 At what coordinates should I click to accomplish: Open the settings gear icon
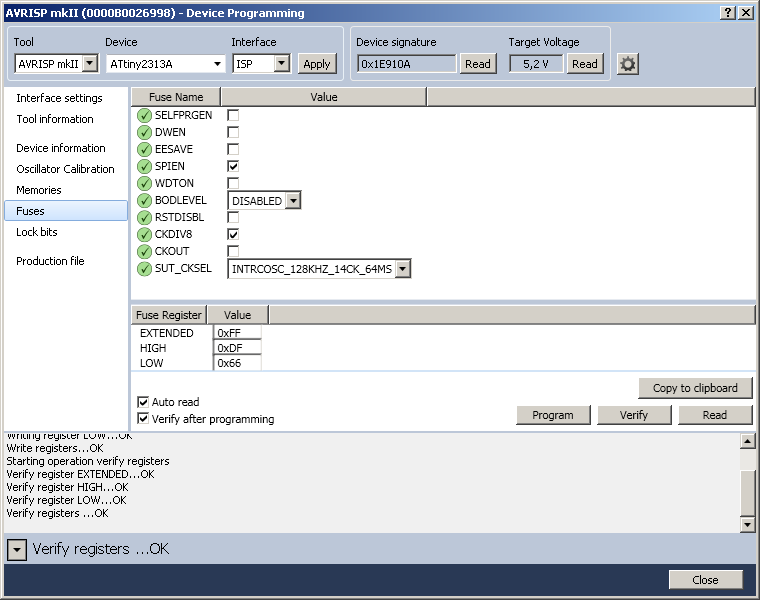click(x=628, y=64)
